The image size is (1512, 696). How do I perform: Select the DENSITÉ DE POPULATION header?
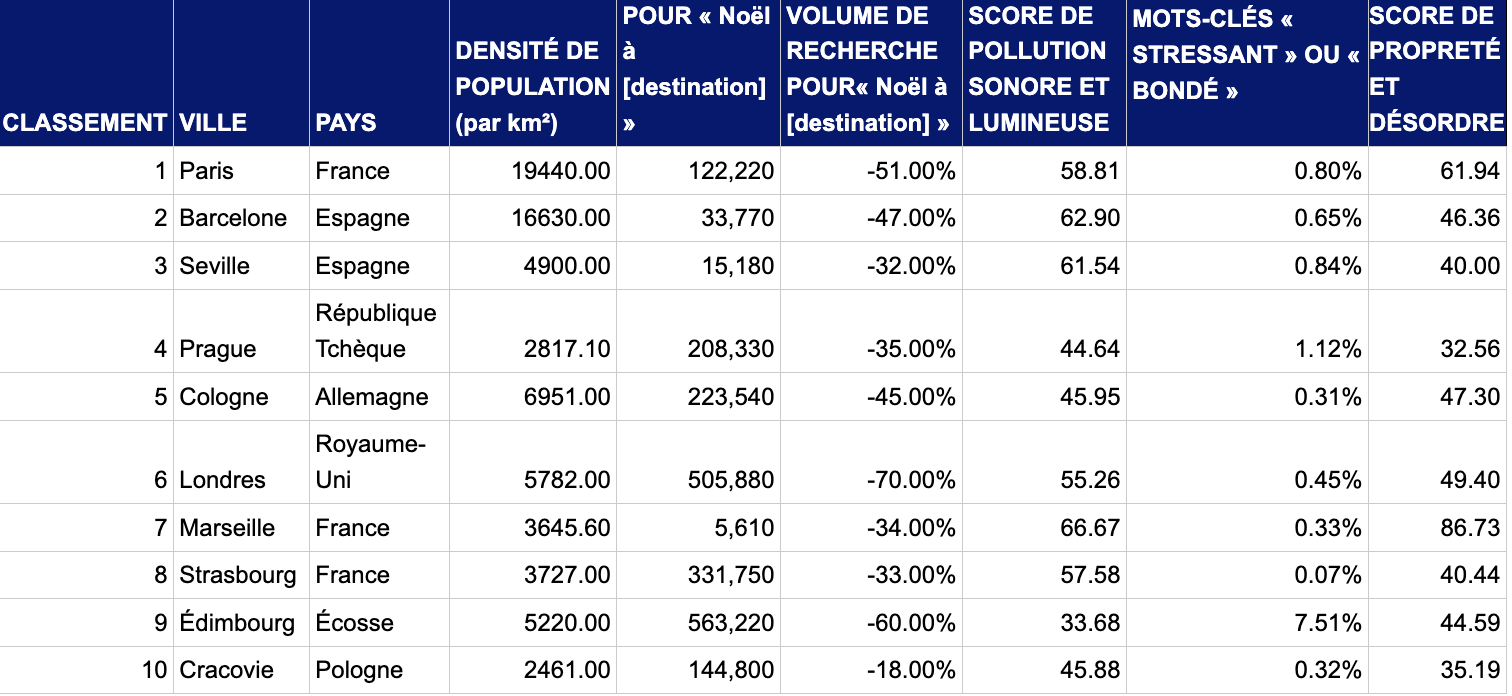(x=532, y=87)
